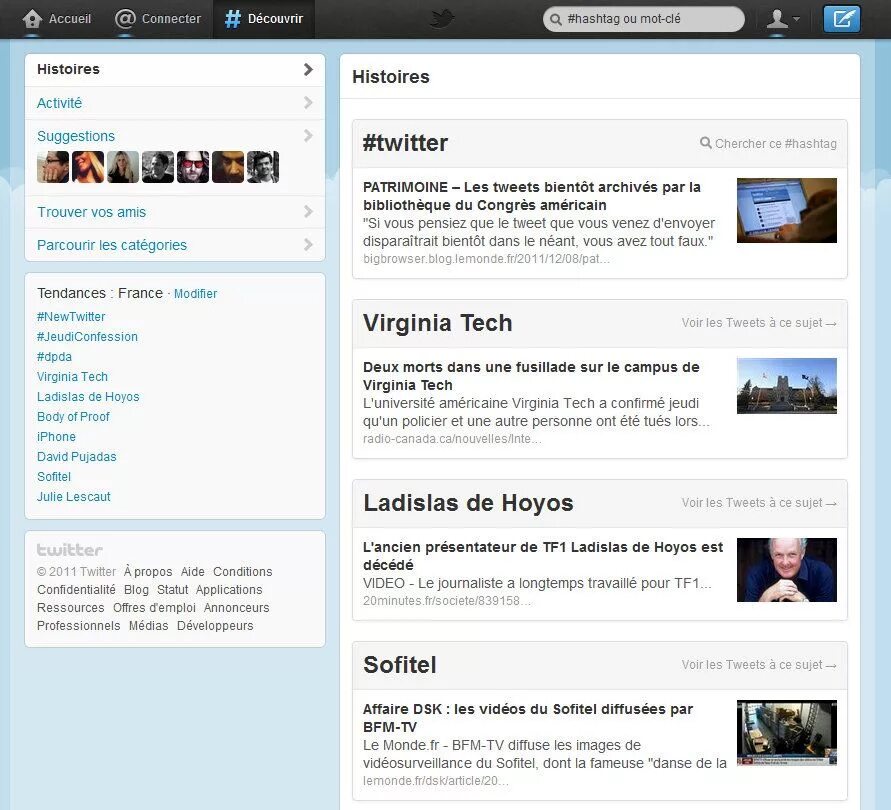This screenshot has width=891, height=810.
Task: Open the user profile dropdown menu
Action: pos(783,19)
